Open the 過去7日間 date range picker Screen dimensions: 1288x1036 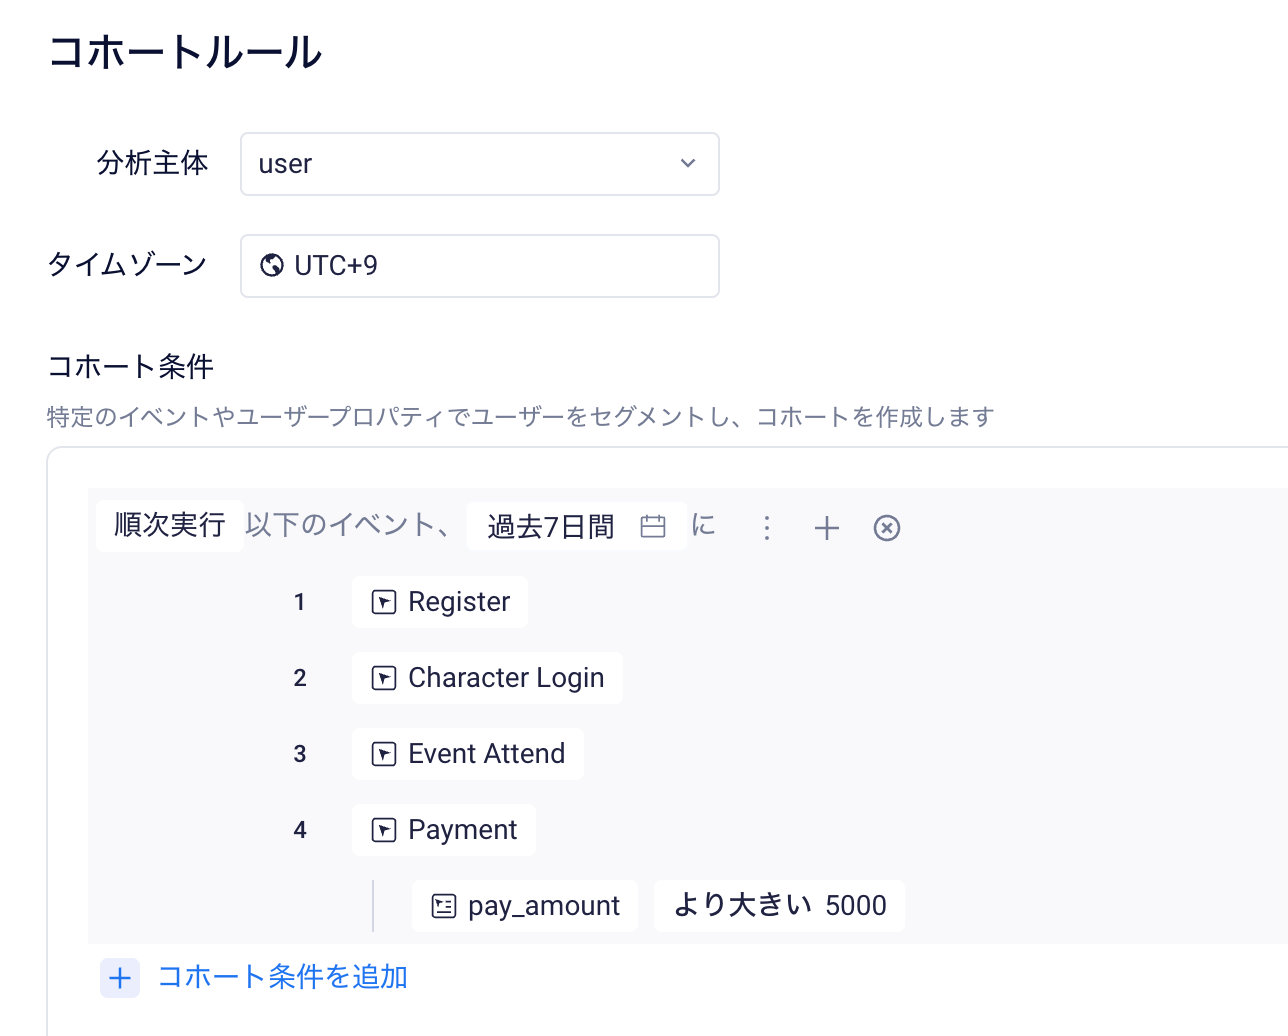(577, 526)
